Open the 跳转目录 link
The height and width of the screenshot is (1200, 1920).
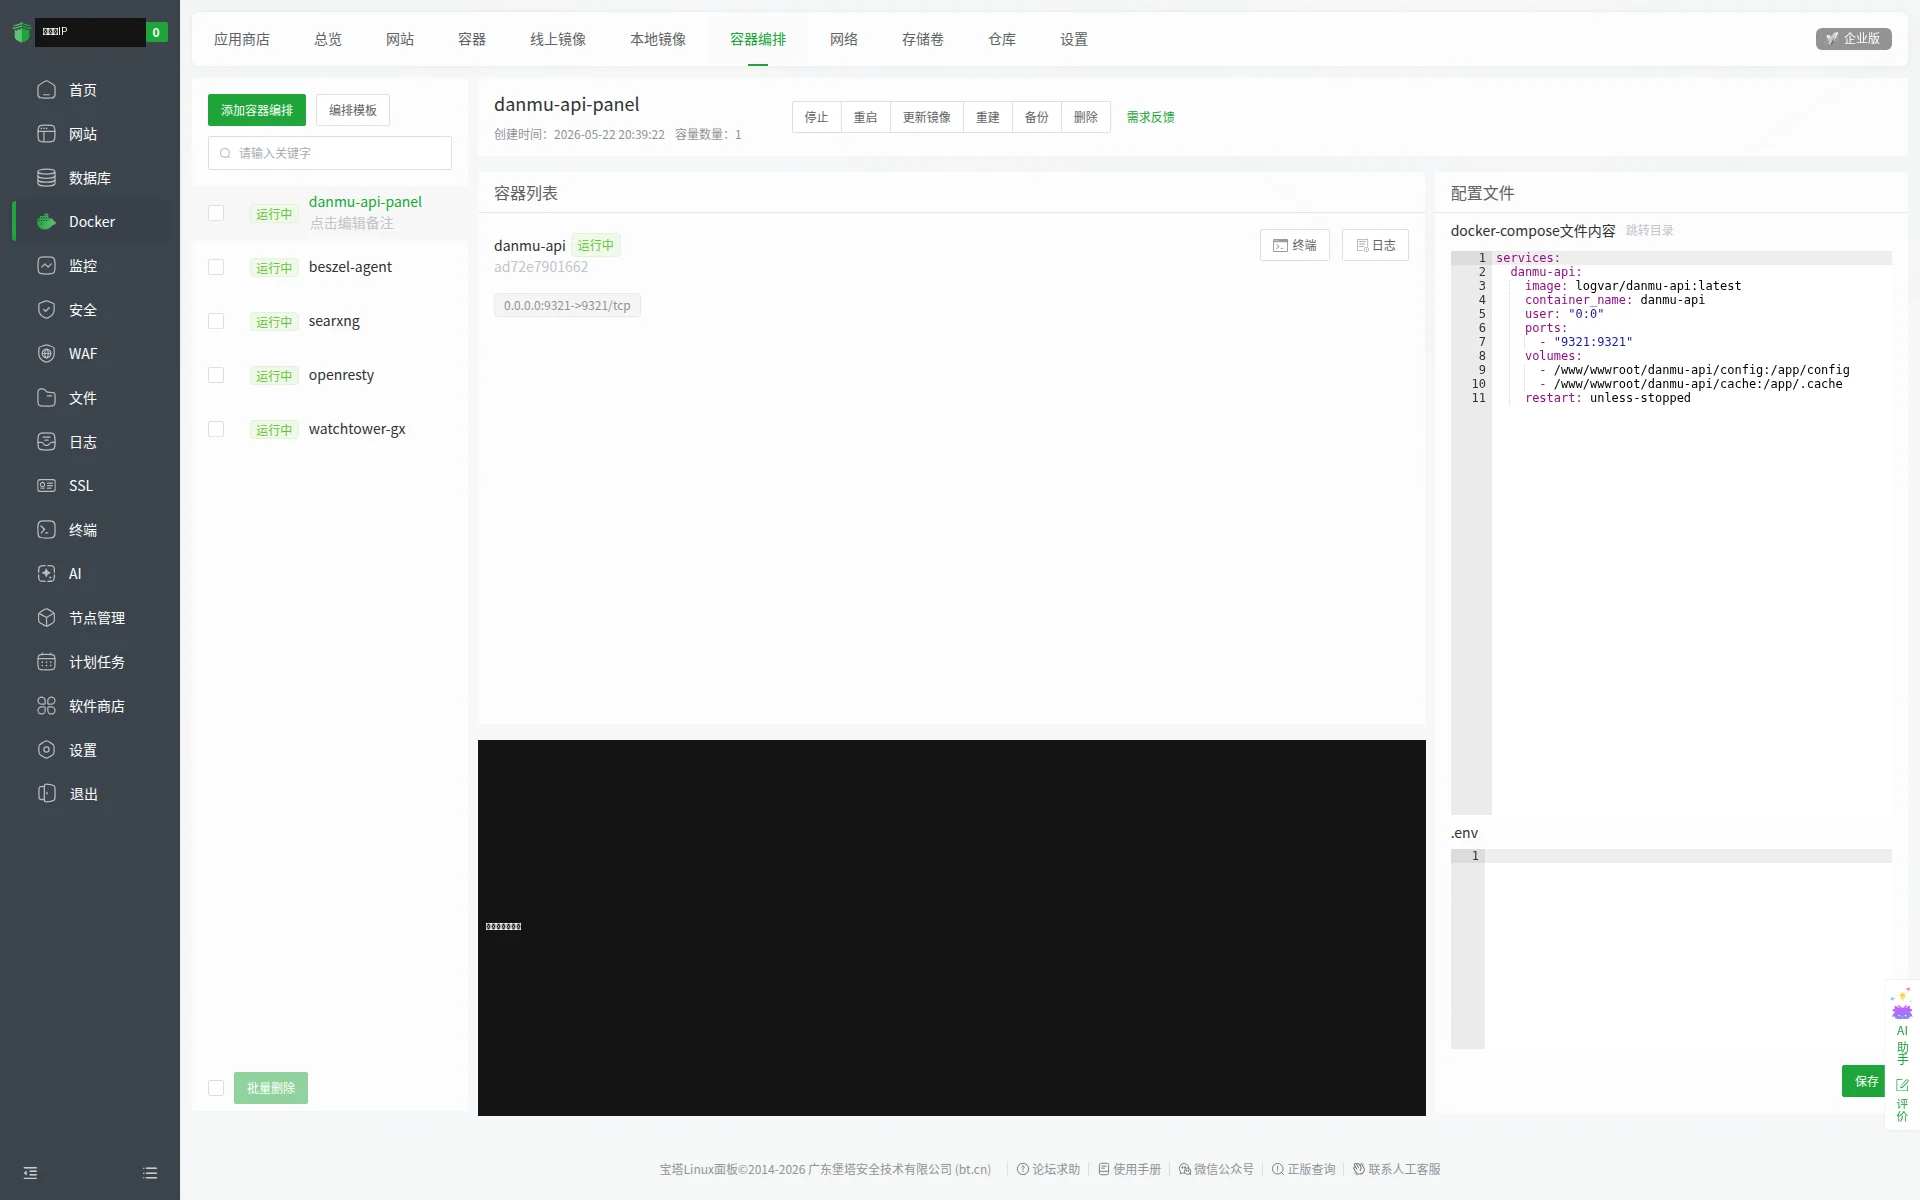[x=1649, y=230]
